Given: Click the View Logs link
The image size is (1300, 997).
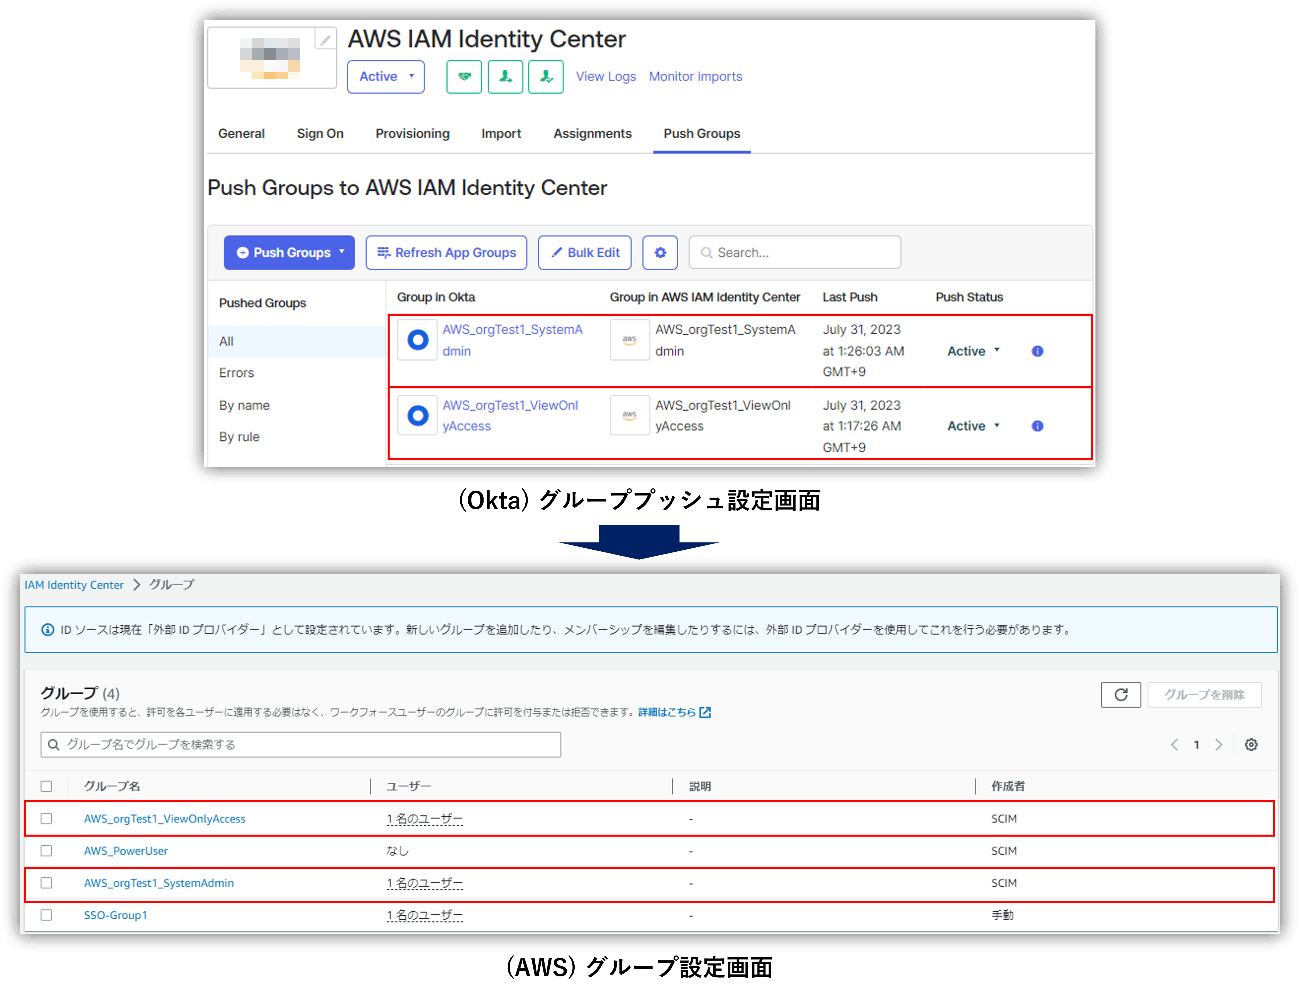Looking at the screenshot, I should [x=606, y=77].
